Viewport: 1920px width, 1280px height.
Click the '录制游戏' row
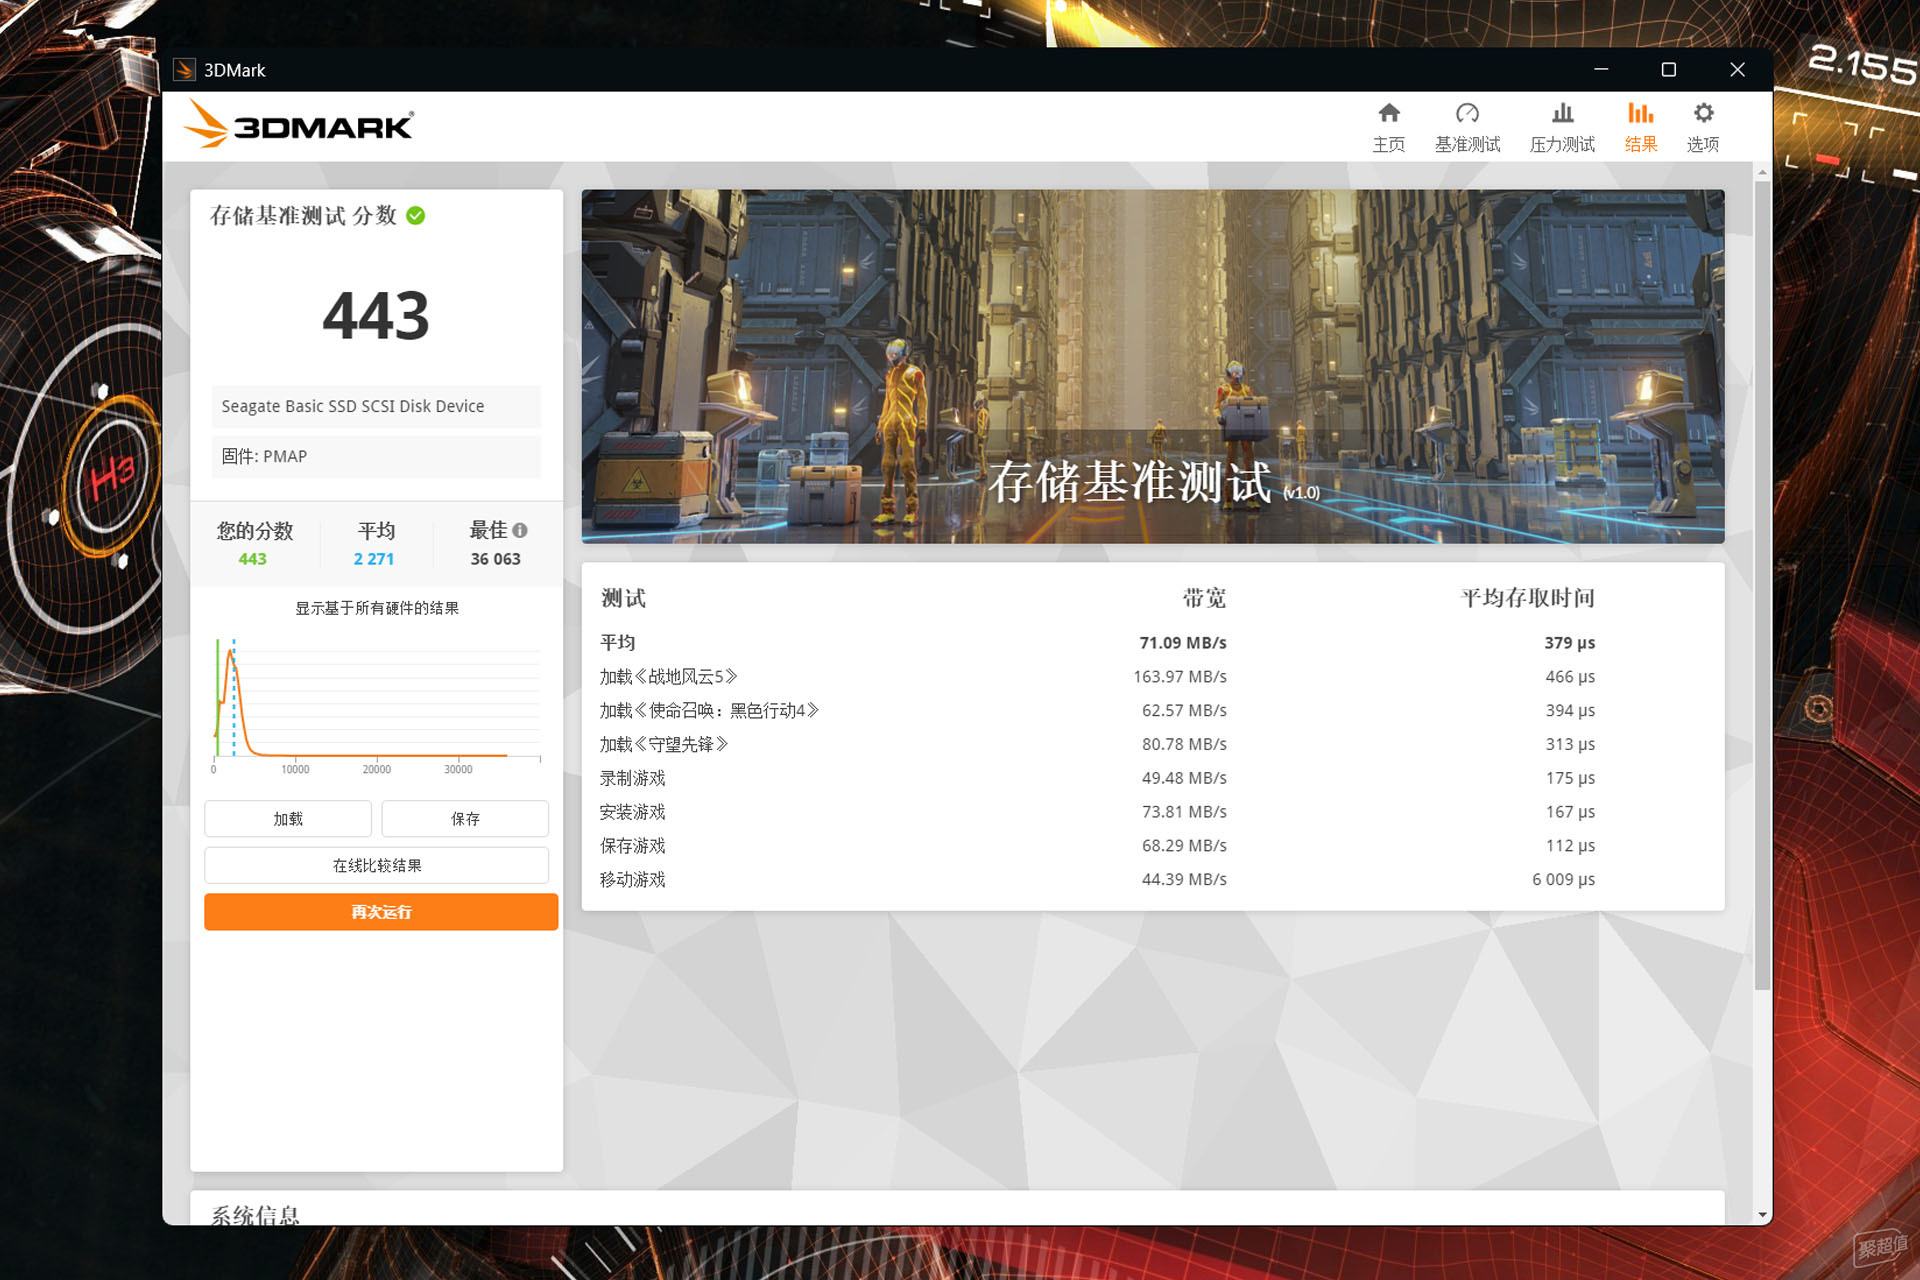pyautogui.click(x=1153, y=778)
